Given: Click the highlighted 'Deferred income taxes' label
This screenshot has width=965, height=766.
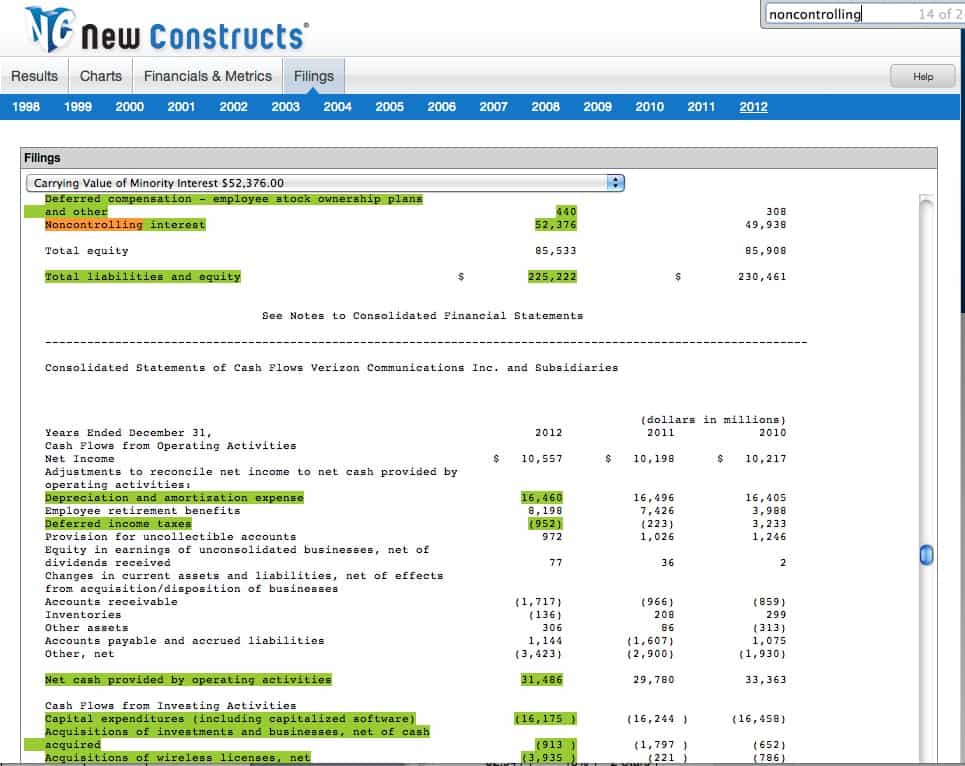Looking at the screenshot, I should click(x=118, y=524).
